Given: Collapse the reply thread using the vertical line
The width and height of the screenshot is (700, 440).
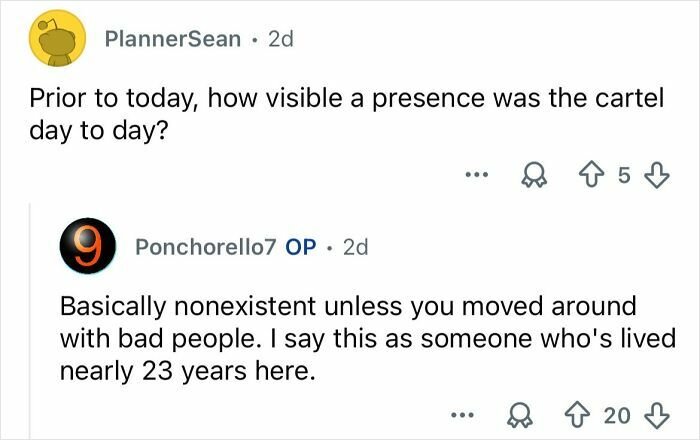Looking at the screenshot, I should coord(29,320).
